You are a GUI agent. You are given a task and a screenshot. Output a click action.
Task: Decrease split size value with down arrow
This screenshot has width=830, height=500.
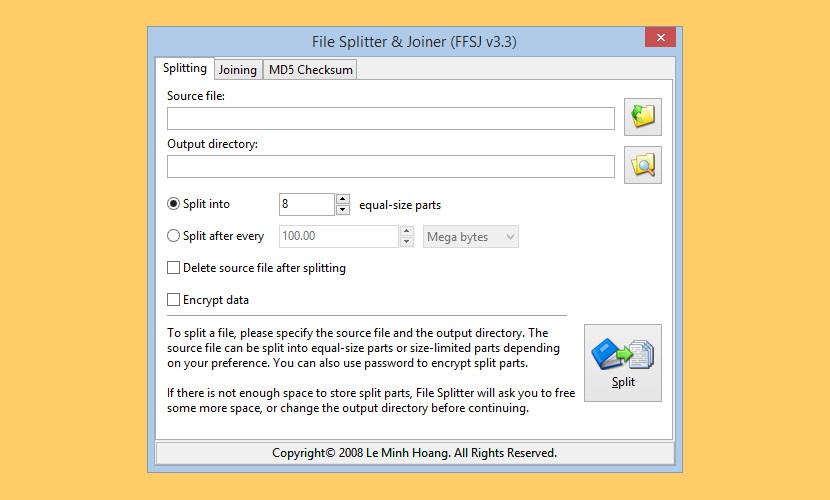[x=407, y=241]
